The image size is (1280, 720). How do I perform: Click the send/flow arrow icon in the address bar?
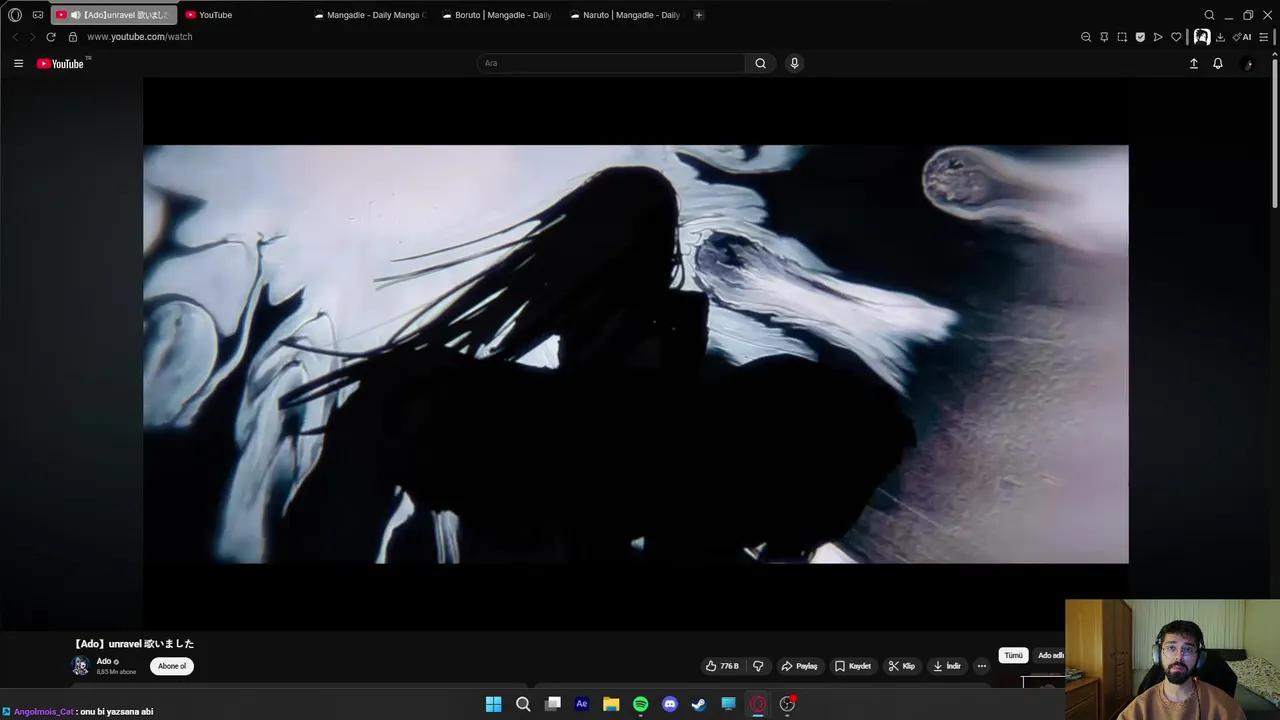pyautogui.click(x=1158, y=37)
